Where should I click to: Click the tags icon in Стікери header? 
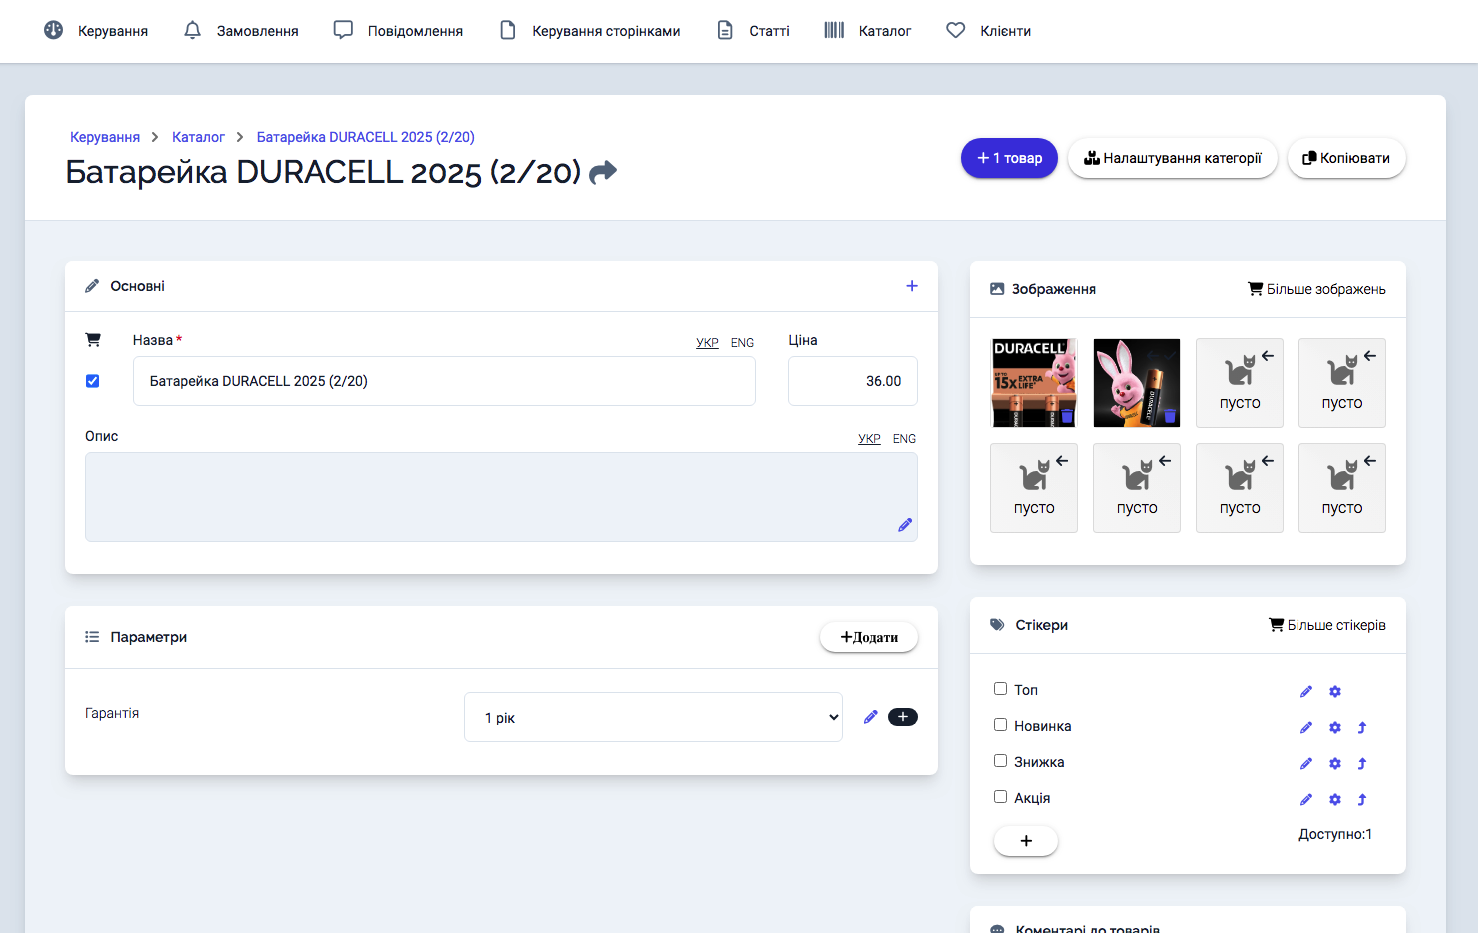click(x=997, y=625)
